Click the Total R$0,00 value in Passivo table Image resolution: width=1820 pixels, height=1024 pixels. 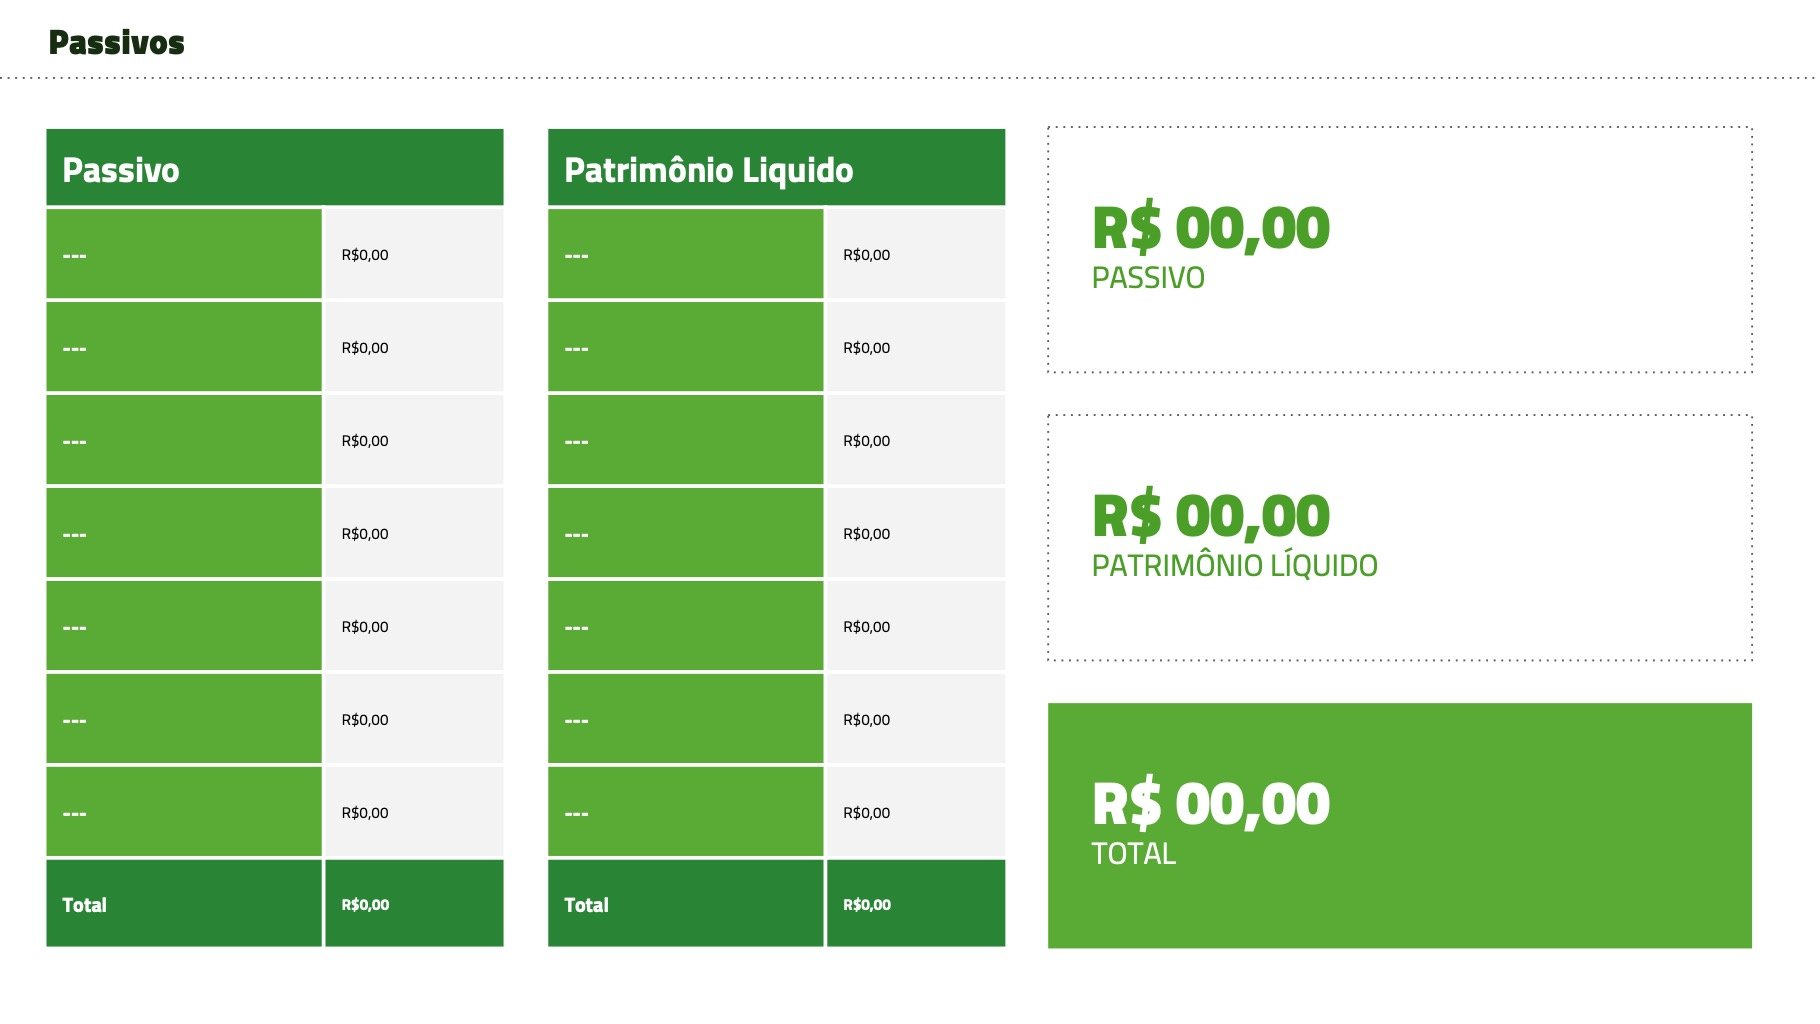[365, 905]
